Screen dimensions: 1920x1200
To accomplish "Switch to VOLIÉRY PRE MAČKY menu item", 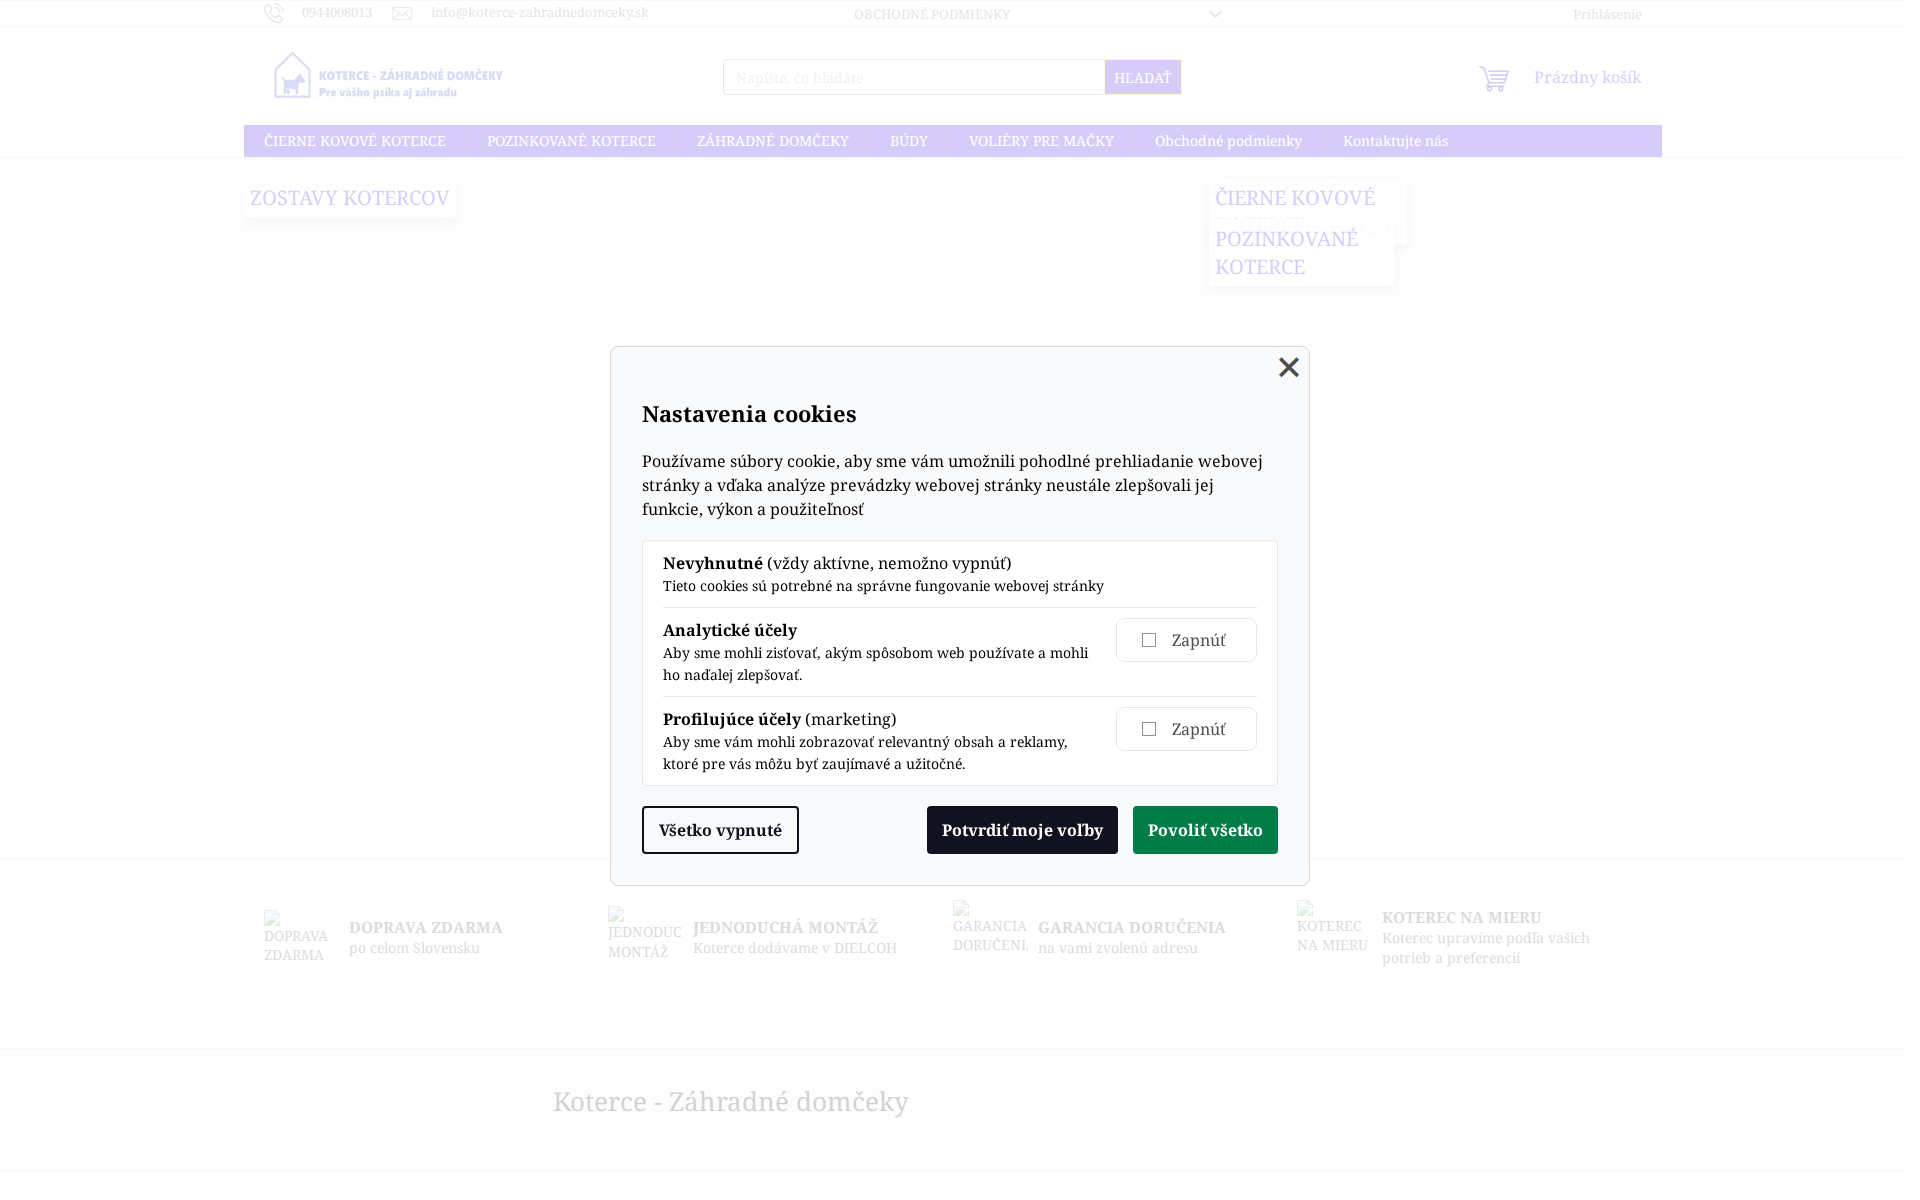I will point(1040,141).
